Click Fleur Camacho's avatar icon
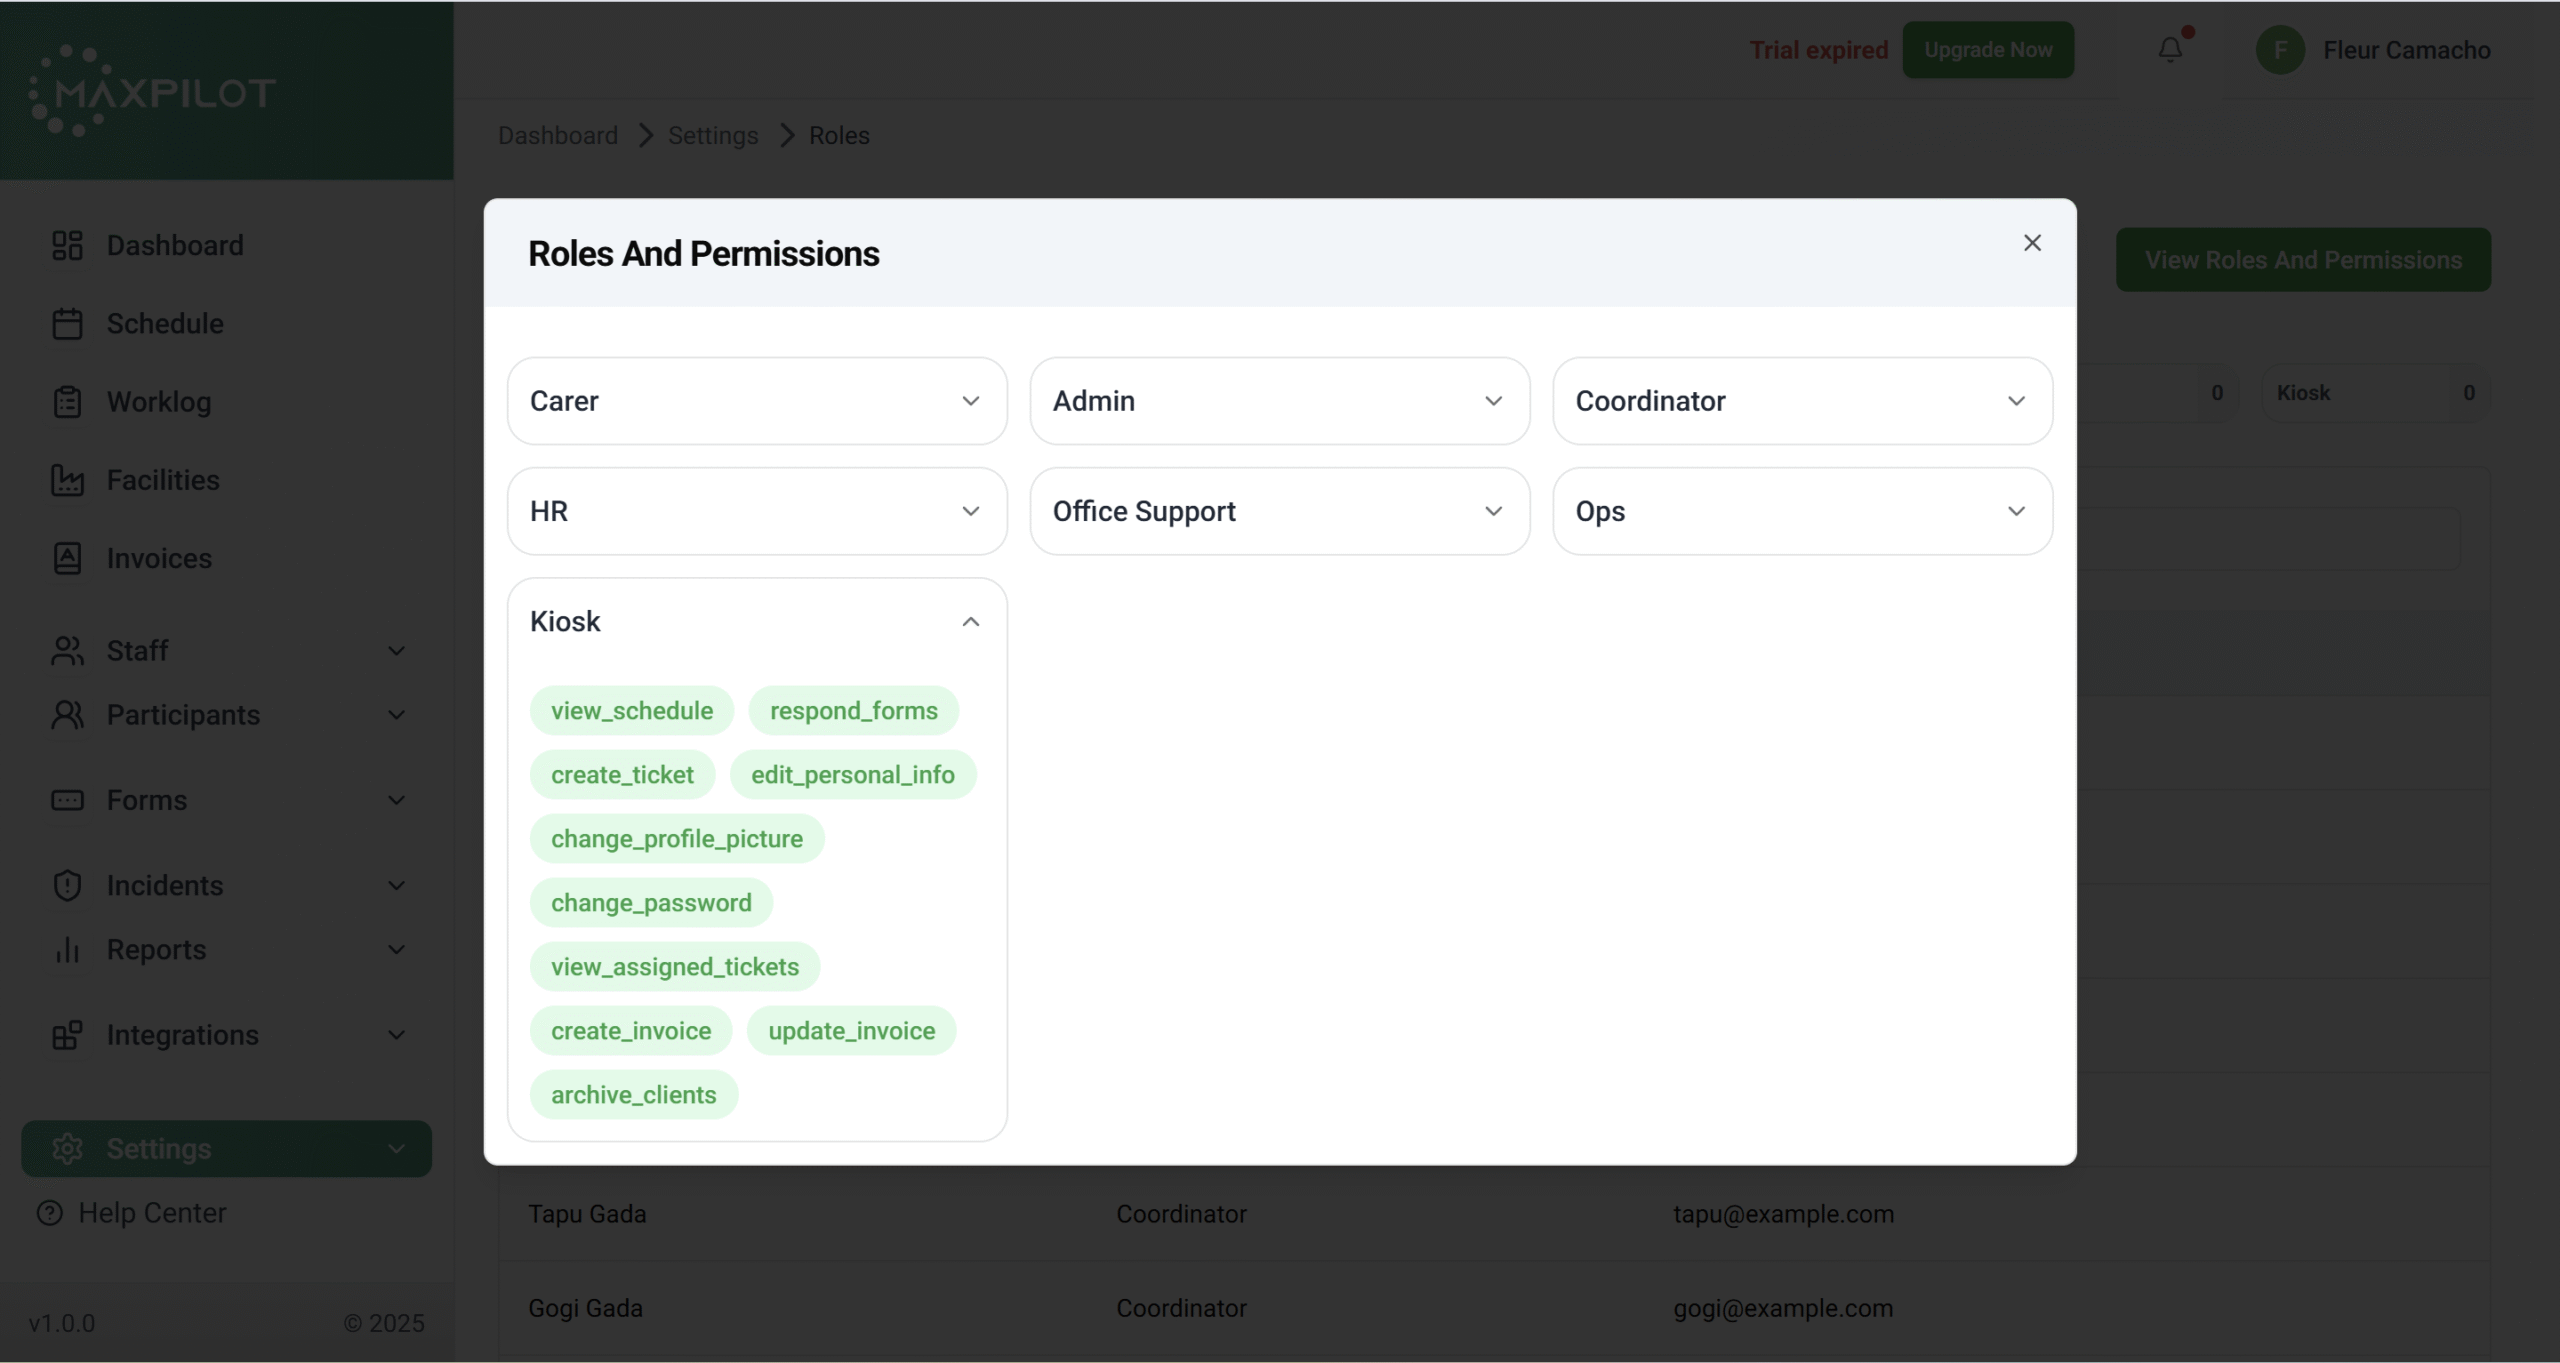Screen dimensions: 2560x1363 point(2280,50)
